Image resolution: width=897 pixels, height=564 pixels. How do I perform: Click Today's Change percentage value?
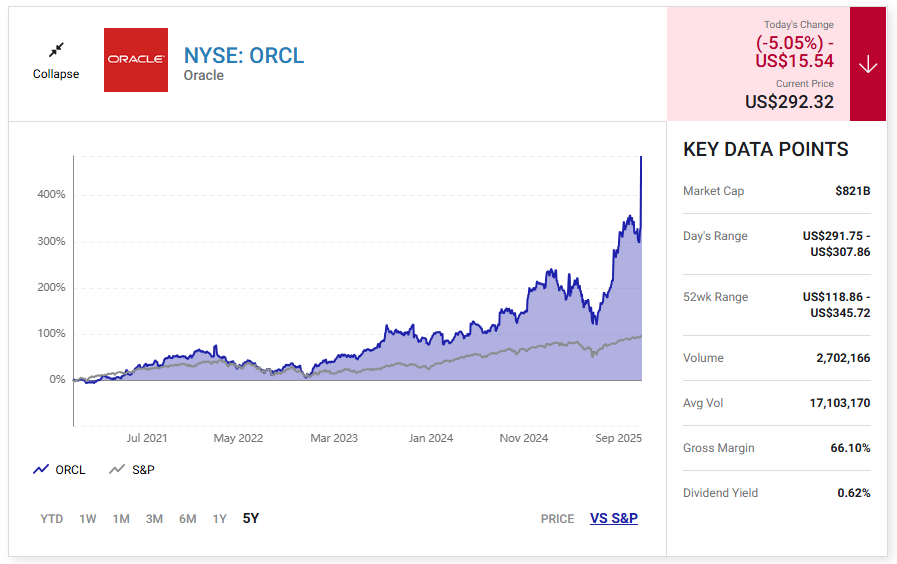coord(789,42)
